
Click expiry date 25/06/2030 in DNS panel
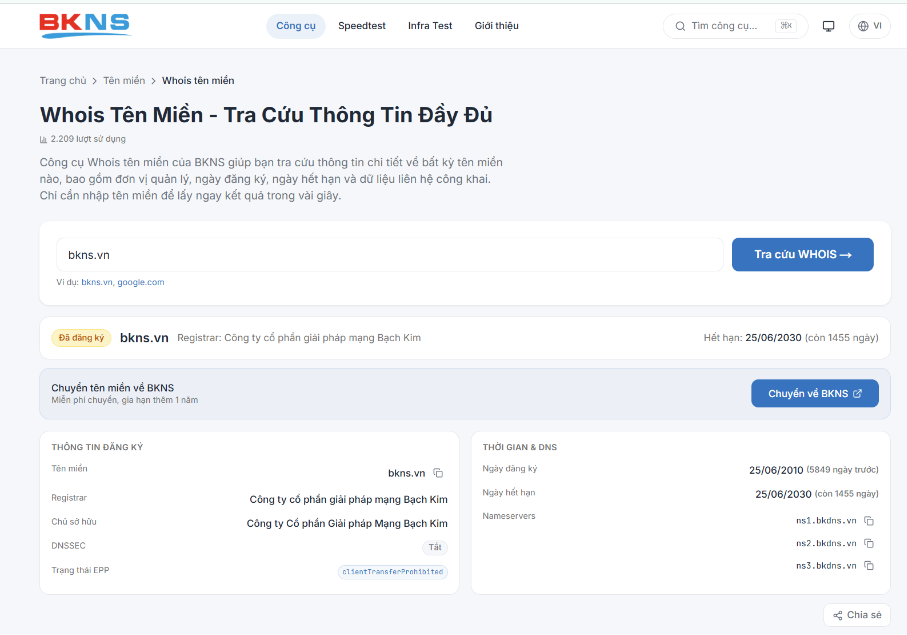pos(783,494)
